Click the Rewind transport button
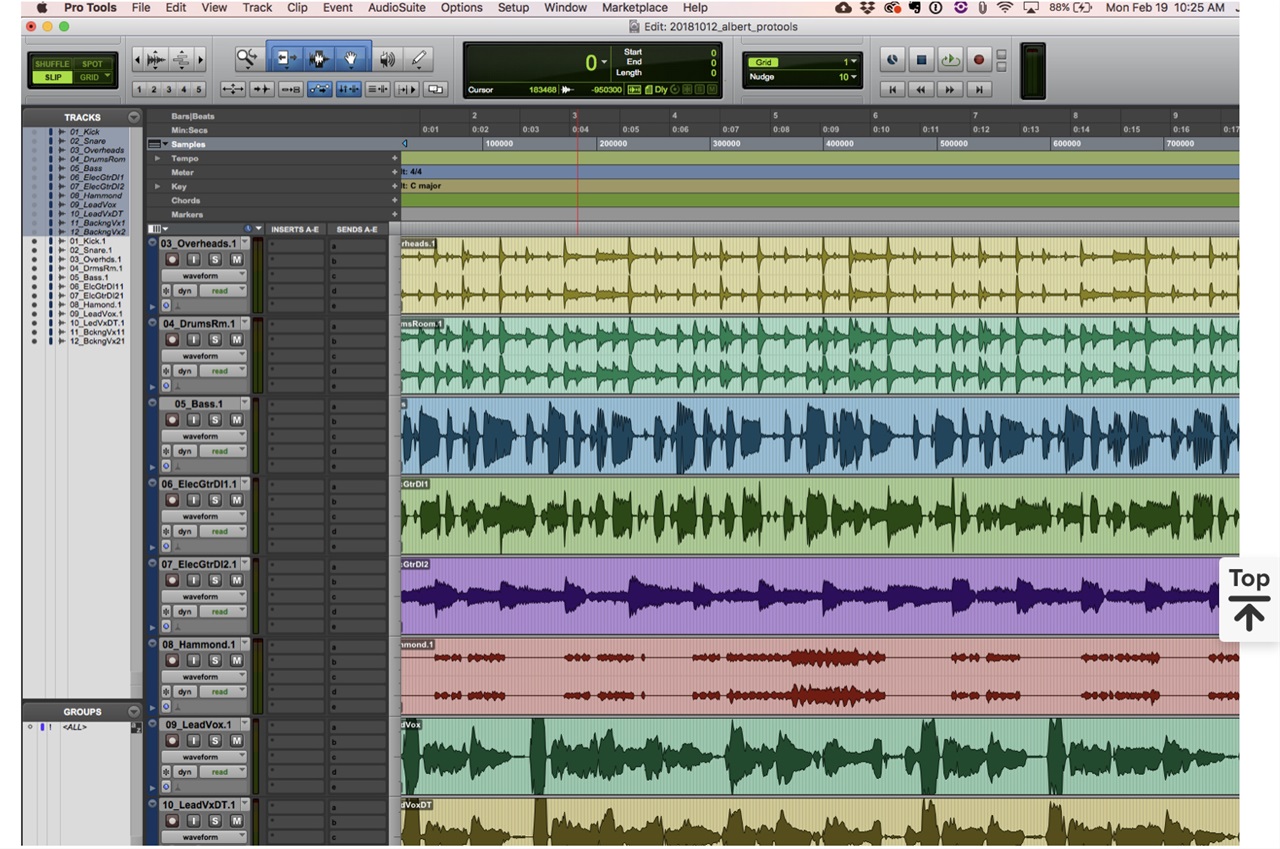 point(921,89)
